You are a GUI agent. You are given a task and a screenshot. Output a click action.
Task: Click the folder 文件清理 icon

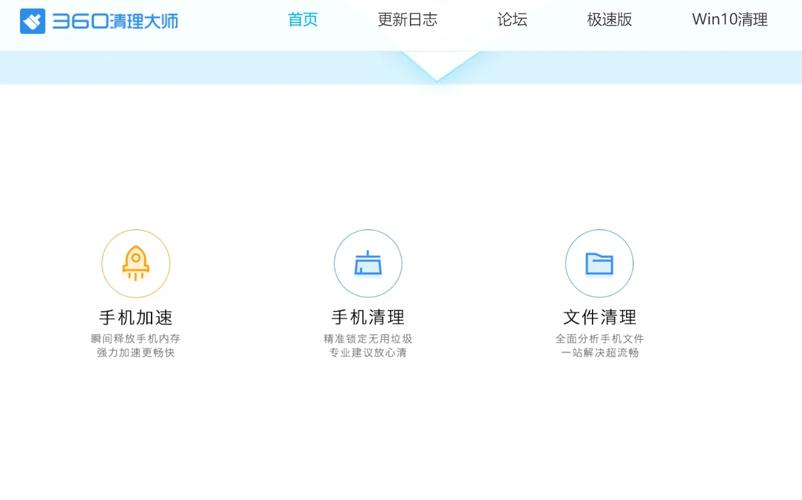click(x=599, y=263)
